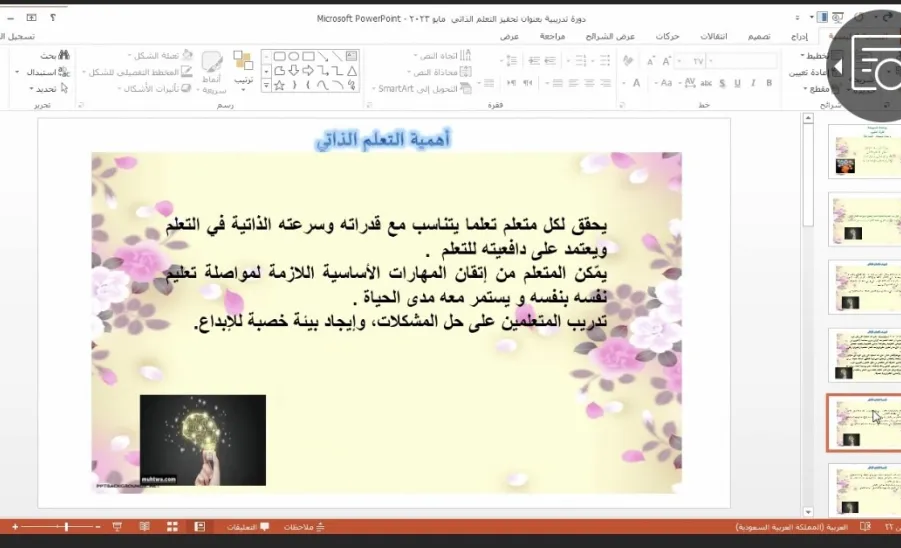
Task: Click the font color A icon
Action: [636, 83]
